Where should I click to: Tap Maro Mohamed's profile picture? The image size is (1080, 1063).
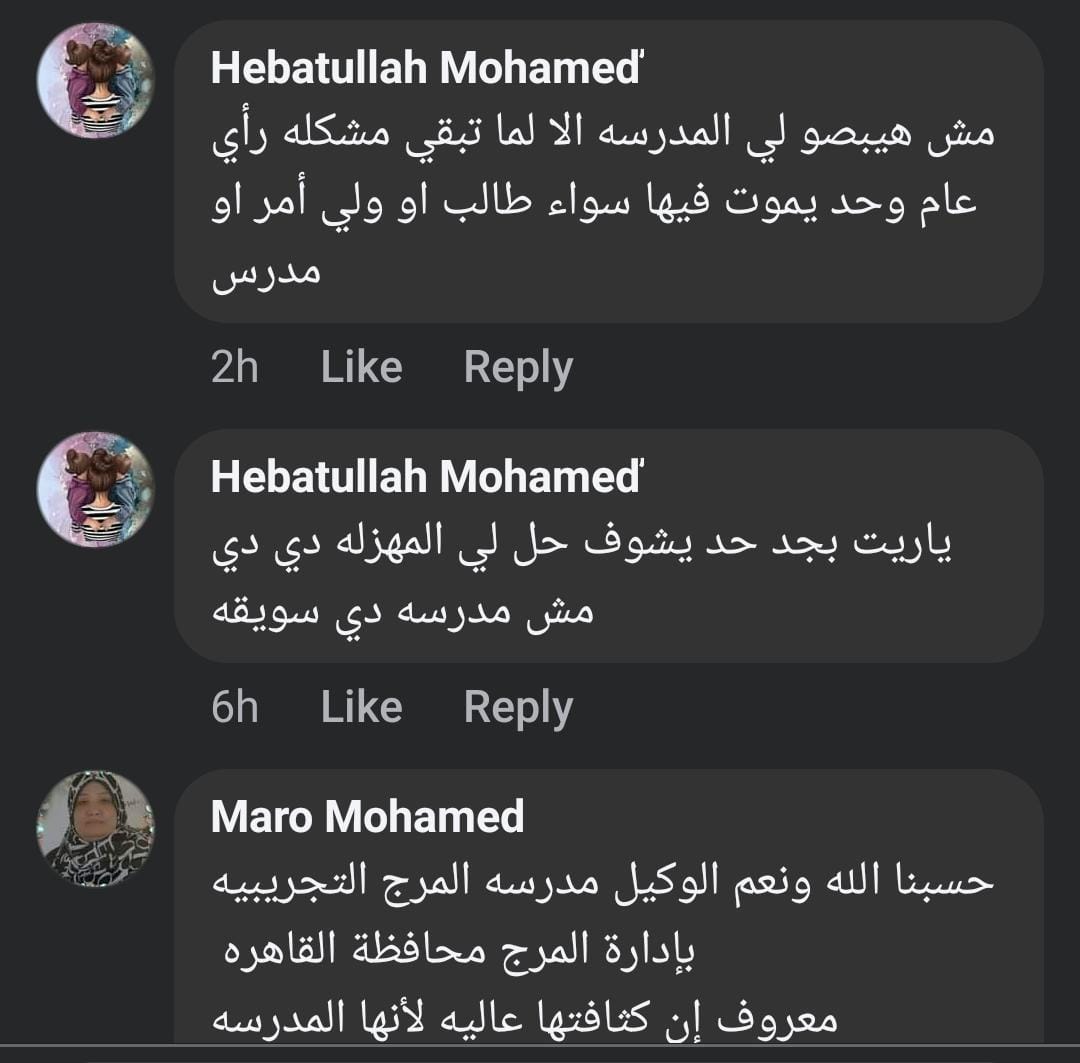pyautogui.click(x=95, y=828)
